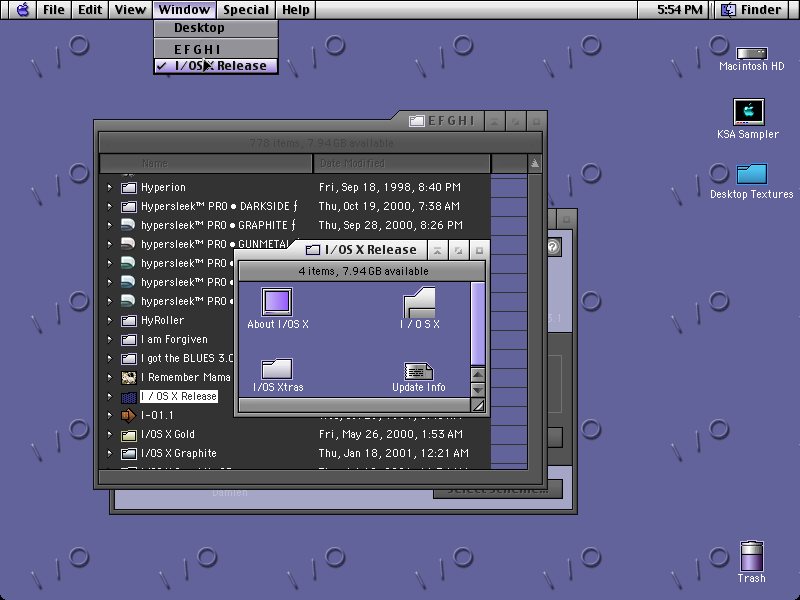Close the open Window menu

(184, 9)
